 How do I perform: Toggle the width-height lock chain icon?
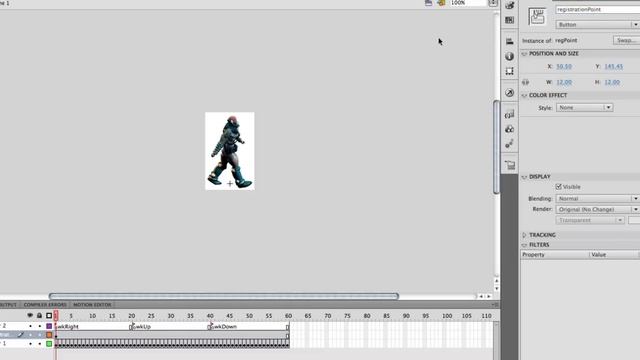click(x=525, y=82)
